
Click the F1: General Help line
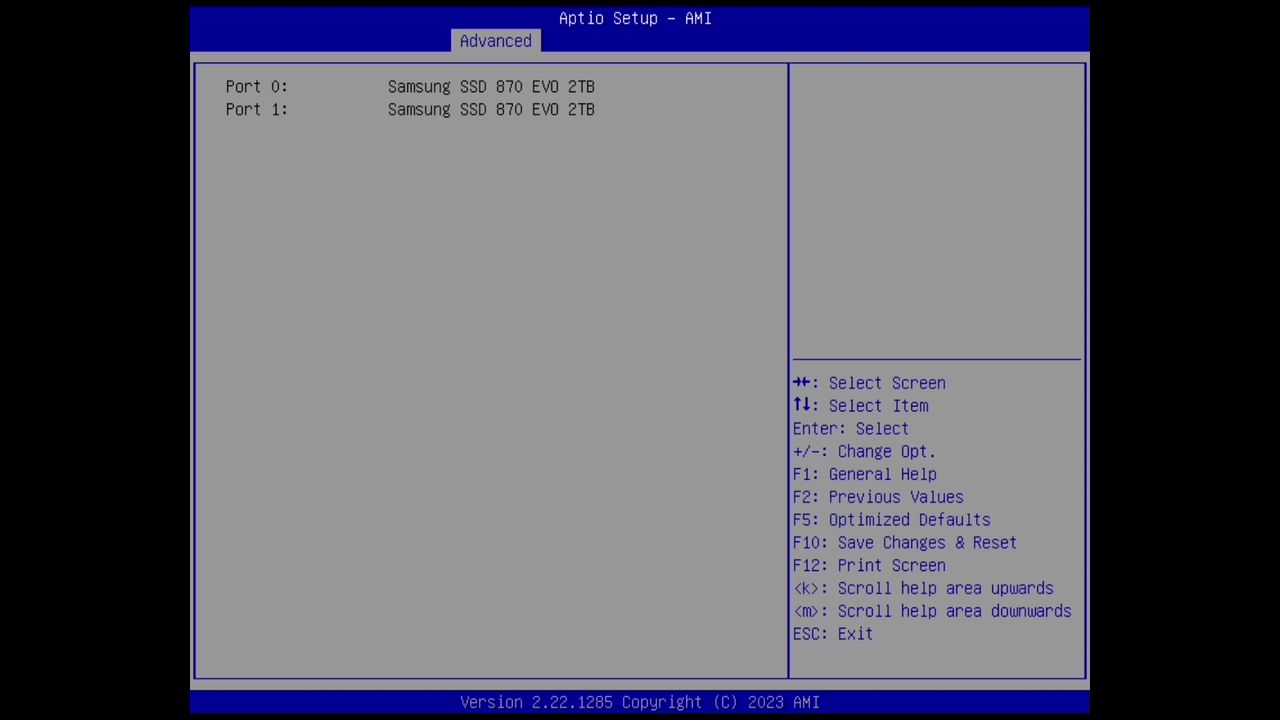[865, 475]
